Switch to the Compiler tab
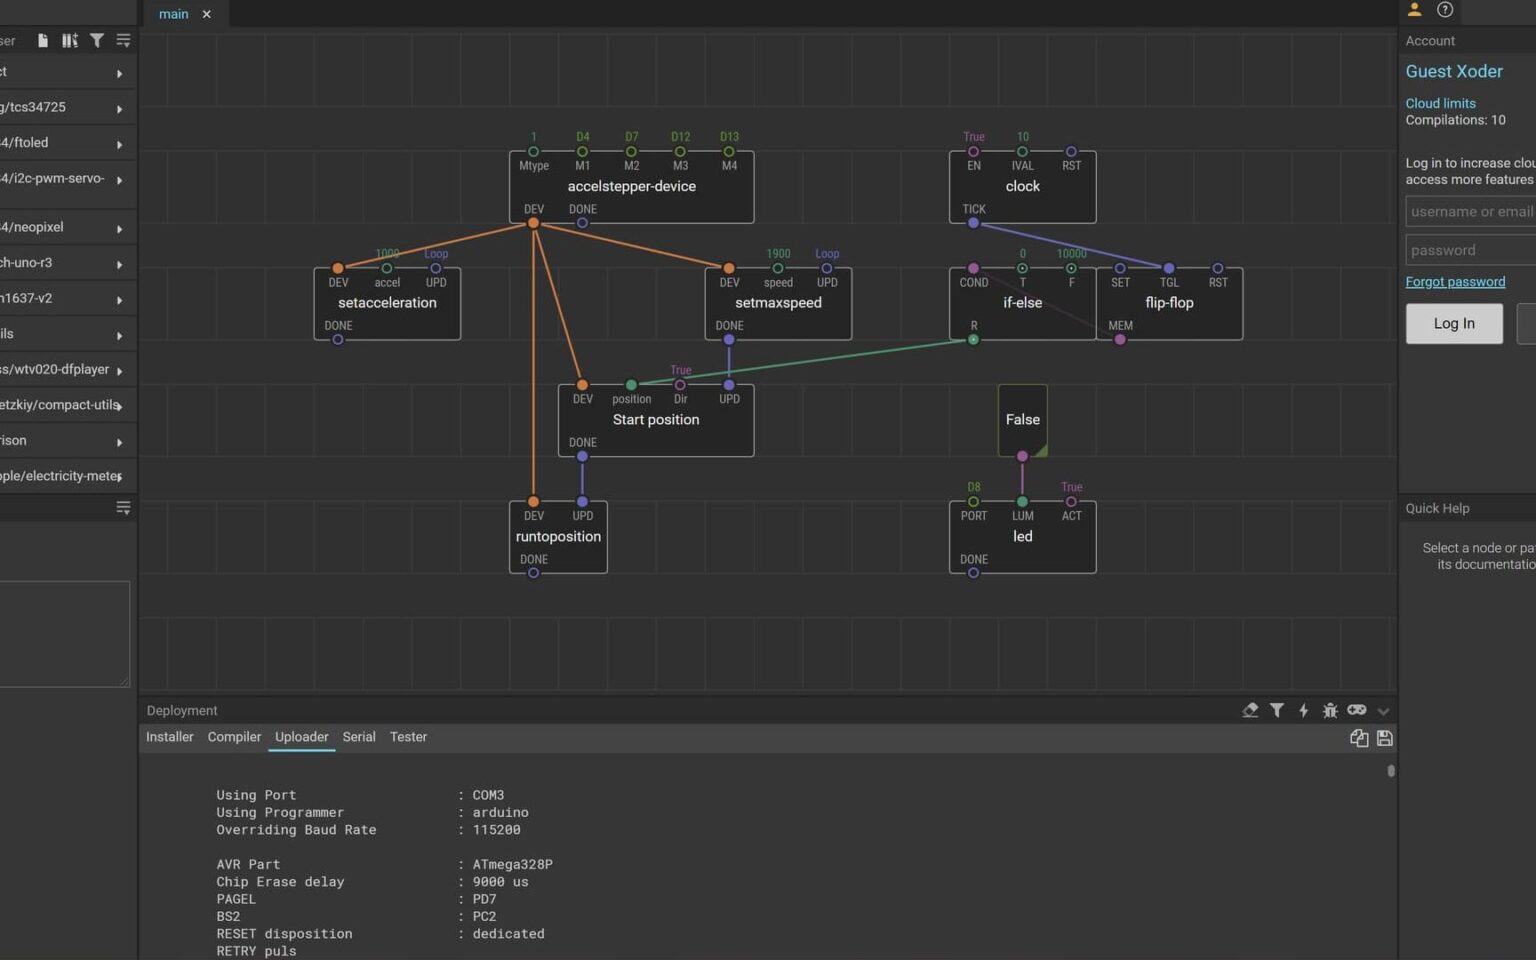Image resolution: width=1536 pixels, height=960 pixels. (x=234, y=737)
